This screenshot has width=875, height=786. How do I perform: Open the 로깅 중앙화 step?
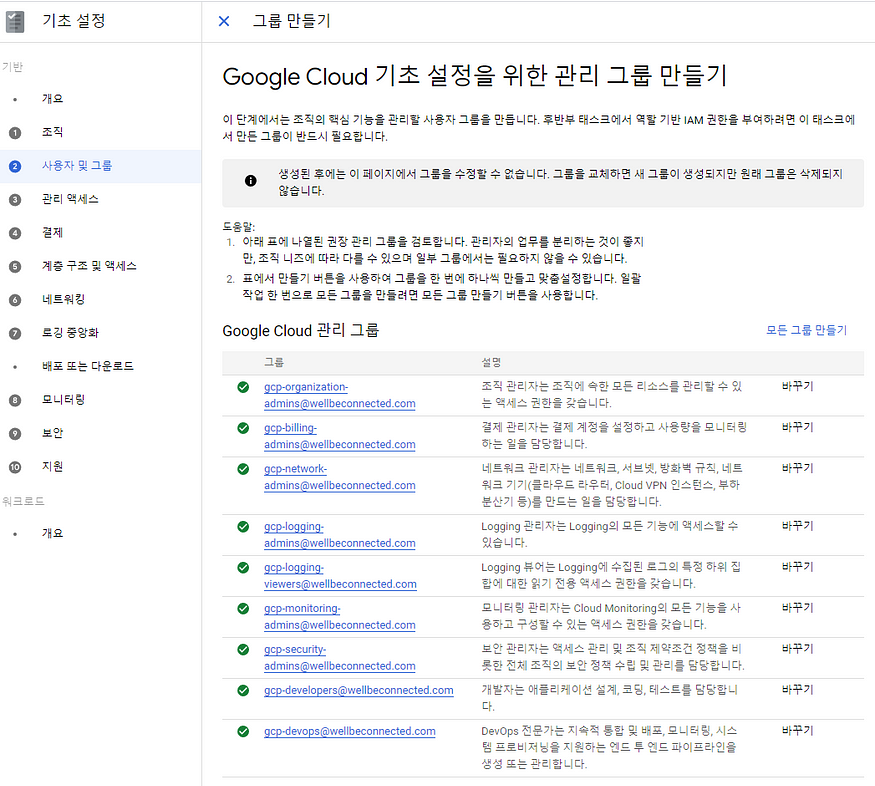[70, 333]
